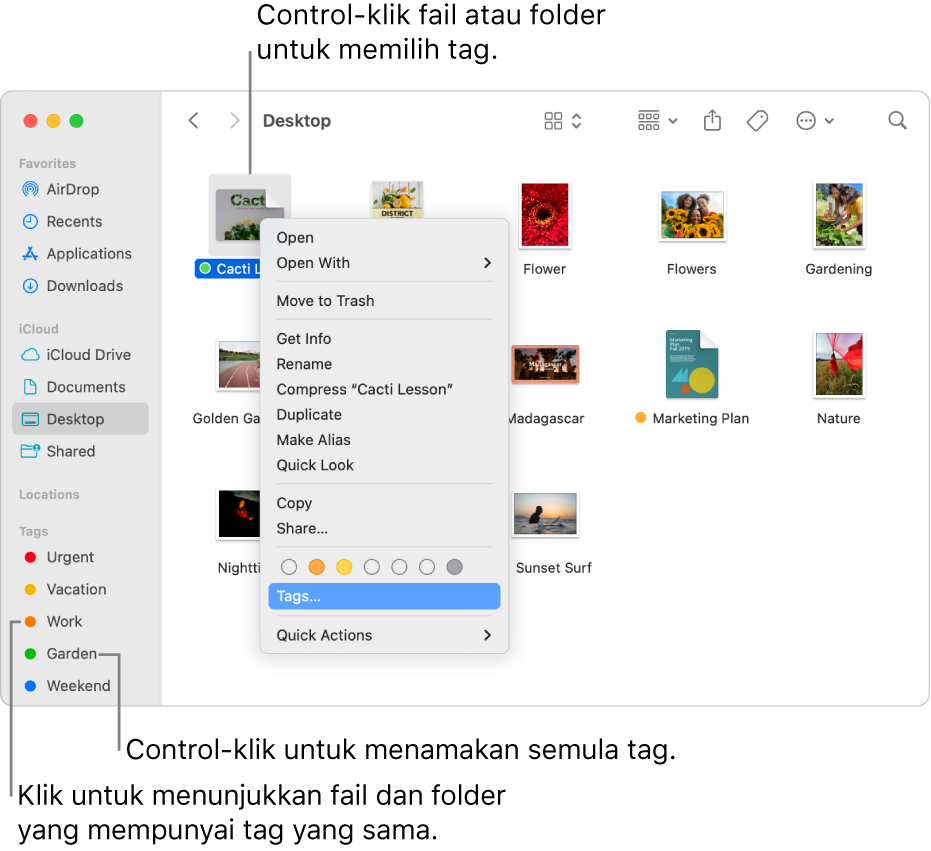Click the search magnifier icon

(897, 121)
